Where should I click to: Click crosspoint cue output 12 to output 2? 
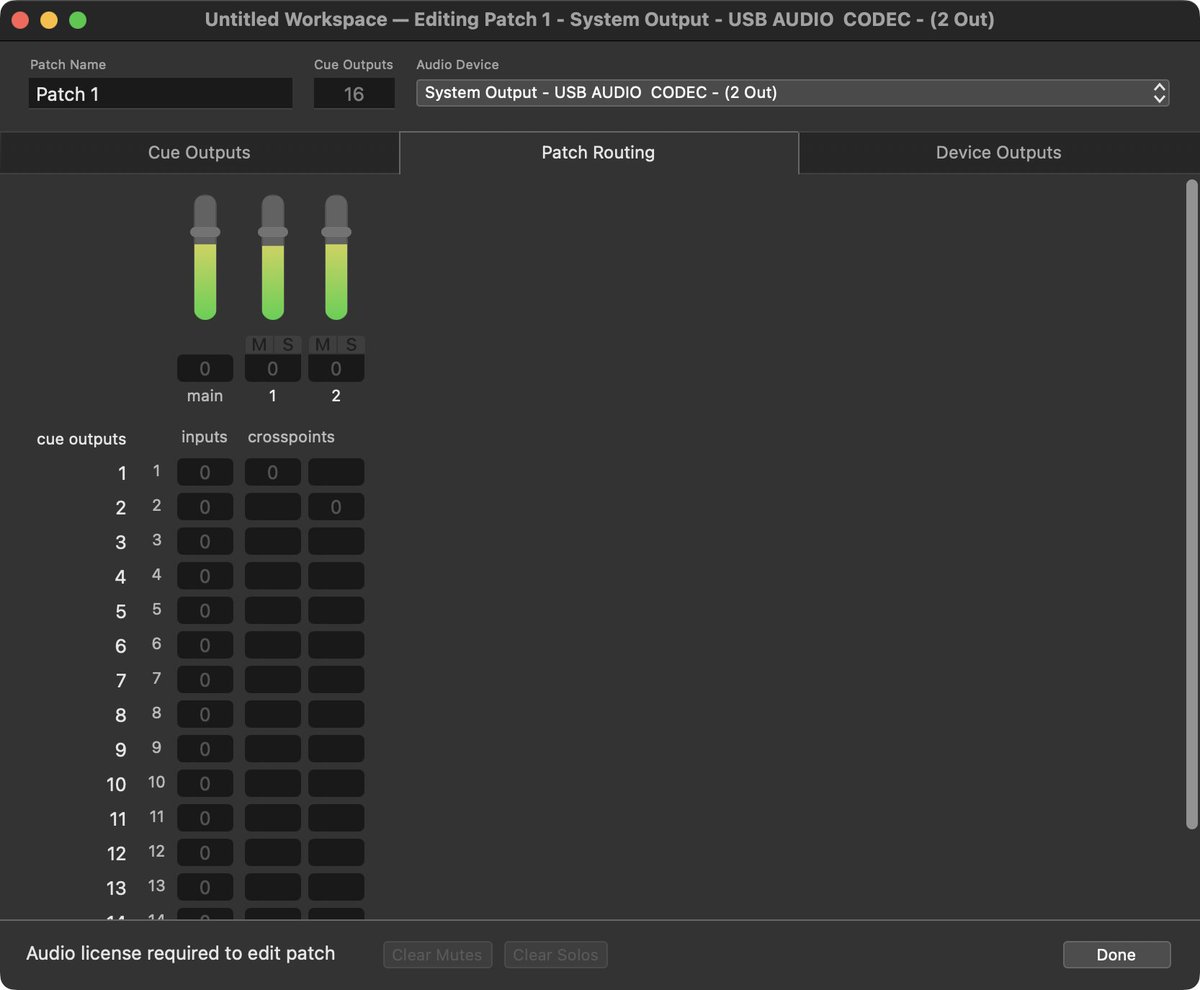(336, 853)
